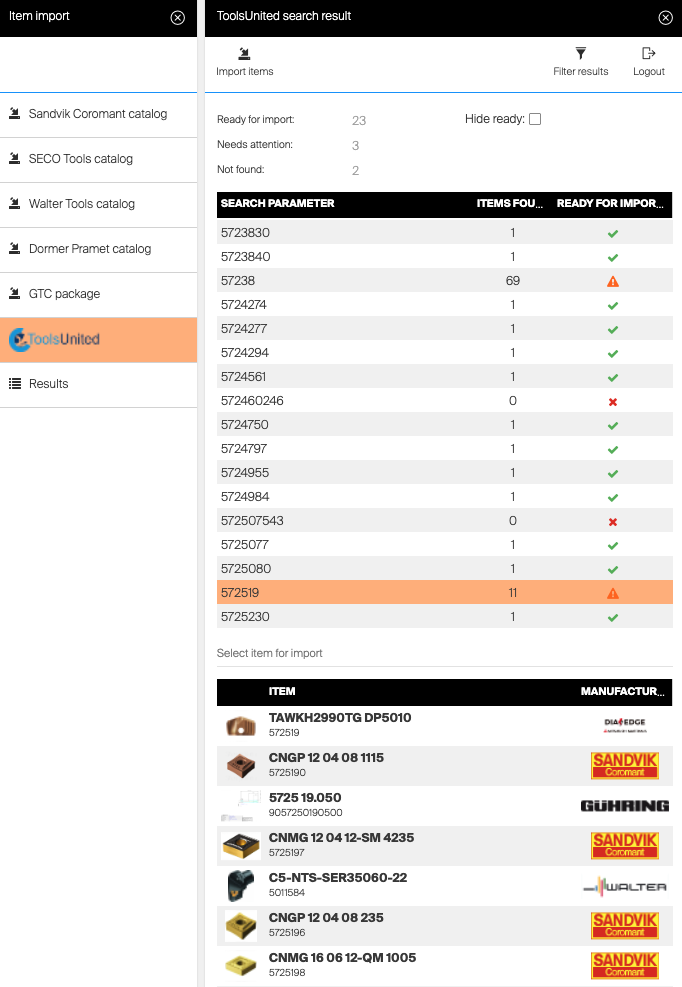Viewport: 682px width, 987px height.
Task: Select the Walter Tools catalog entry
Action: point(82,204)
